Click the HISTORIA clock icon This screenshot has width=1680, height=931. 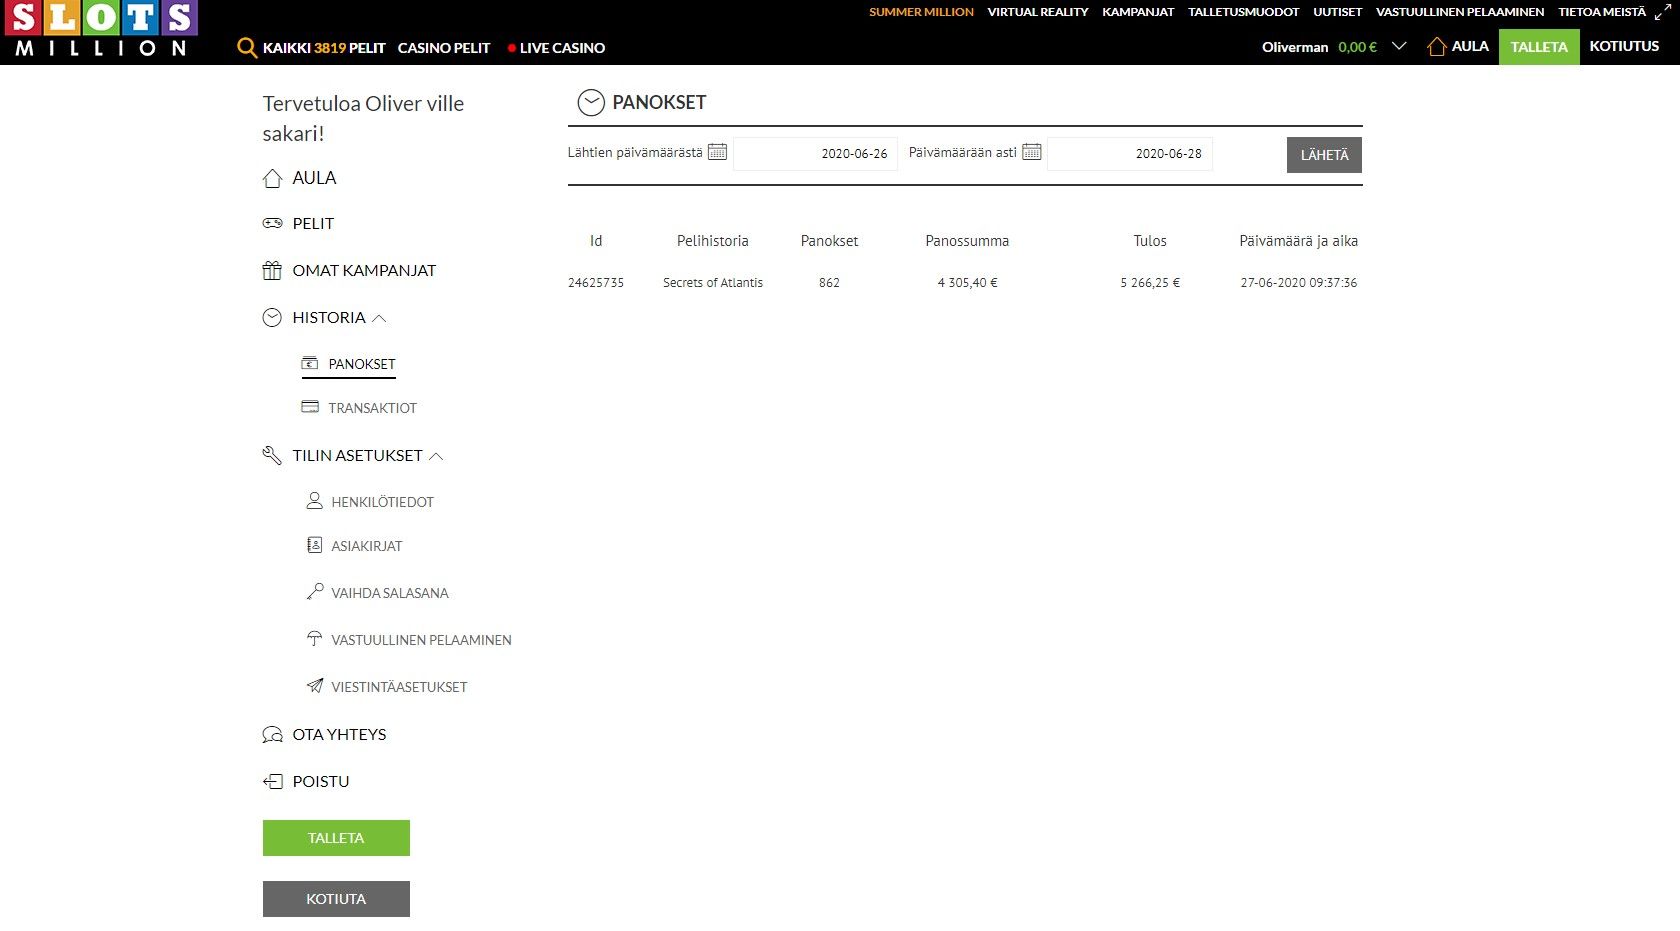point(272,317)
